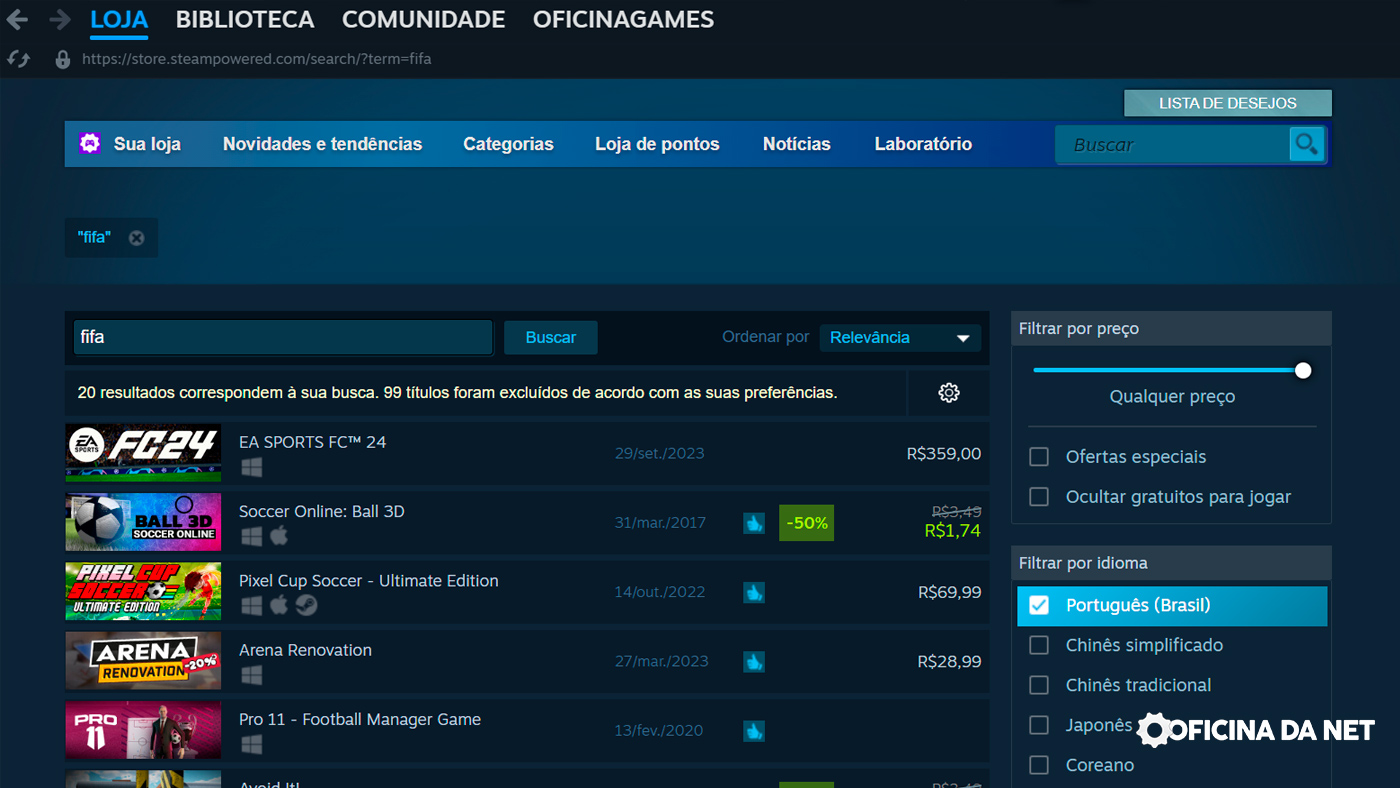Viewport: 1400px width, 788px height.
Task: Collapse Filtrar por idioma panel header
Action: 1171,563
